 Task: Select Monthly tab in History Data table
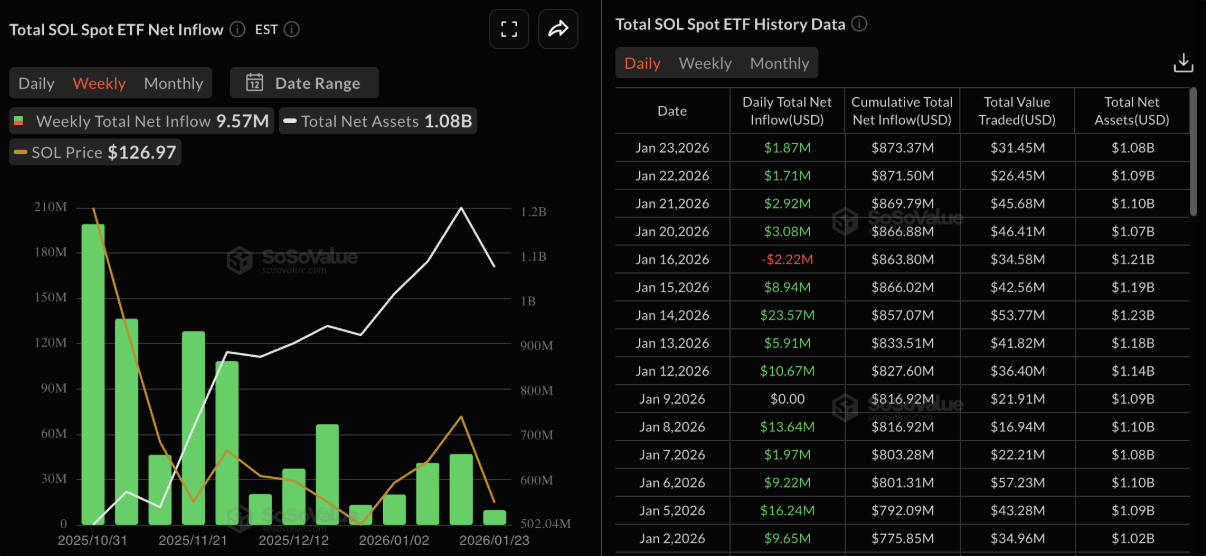coord(779,63)
